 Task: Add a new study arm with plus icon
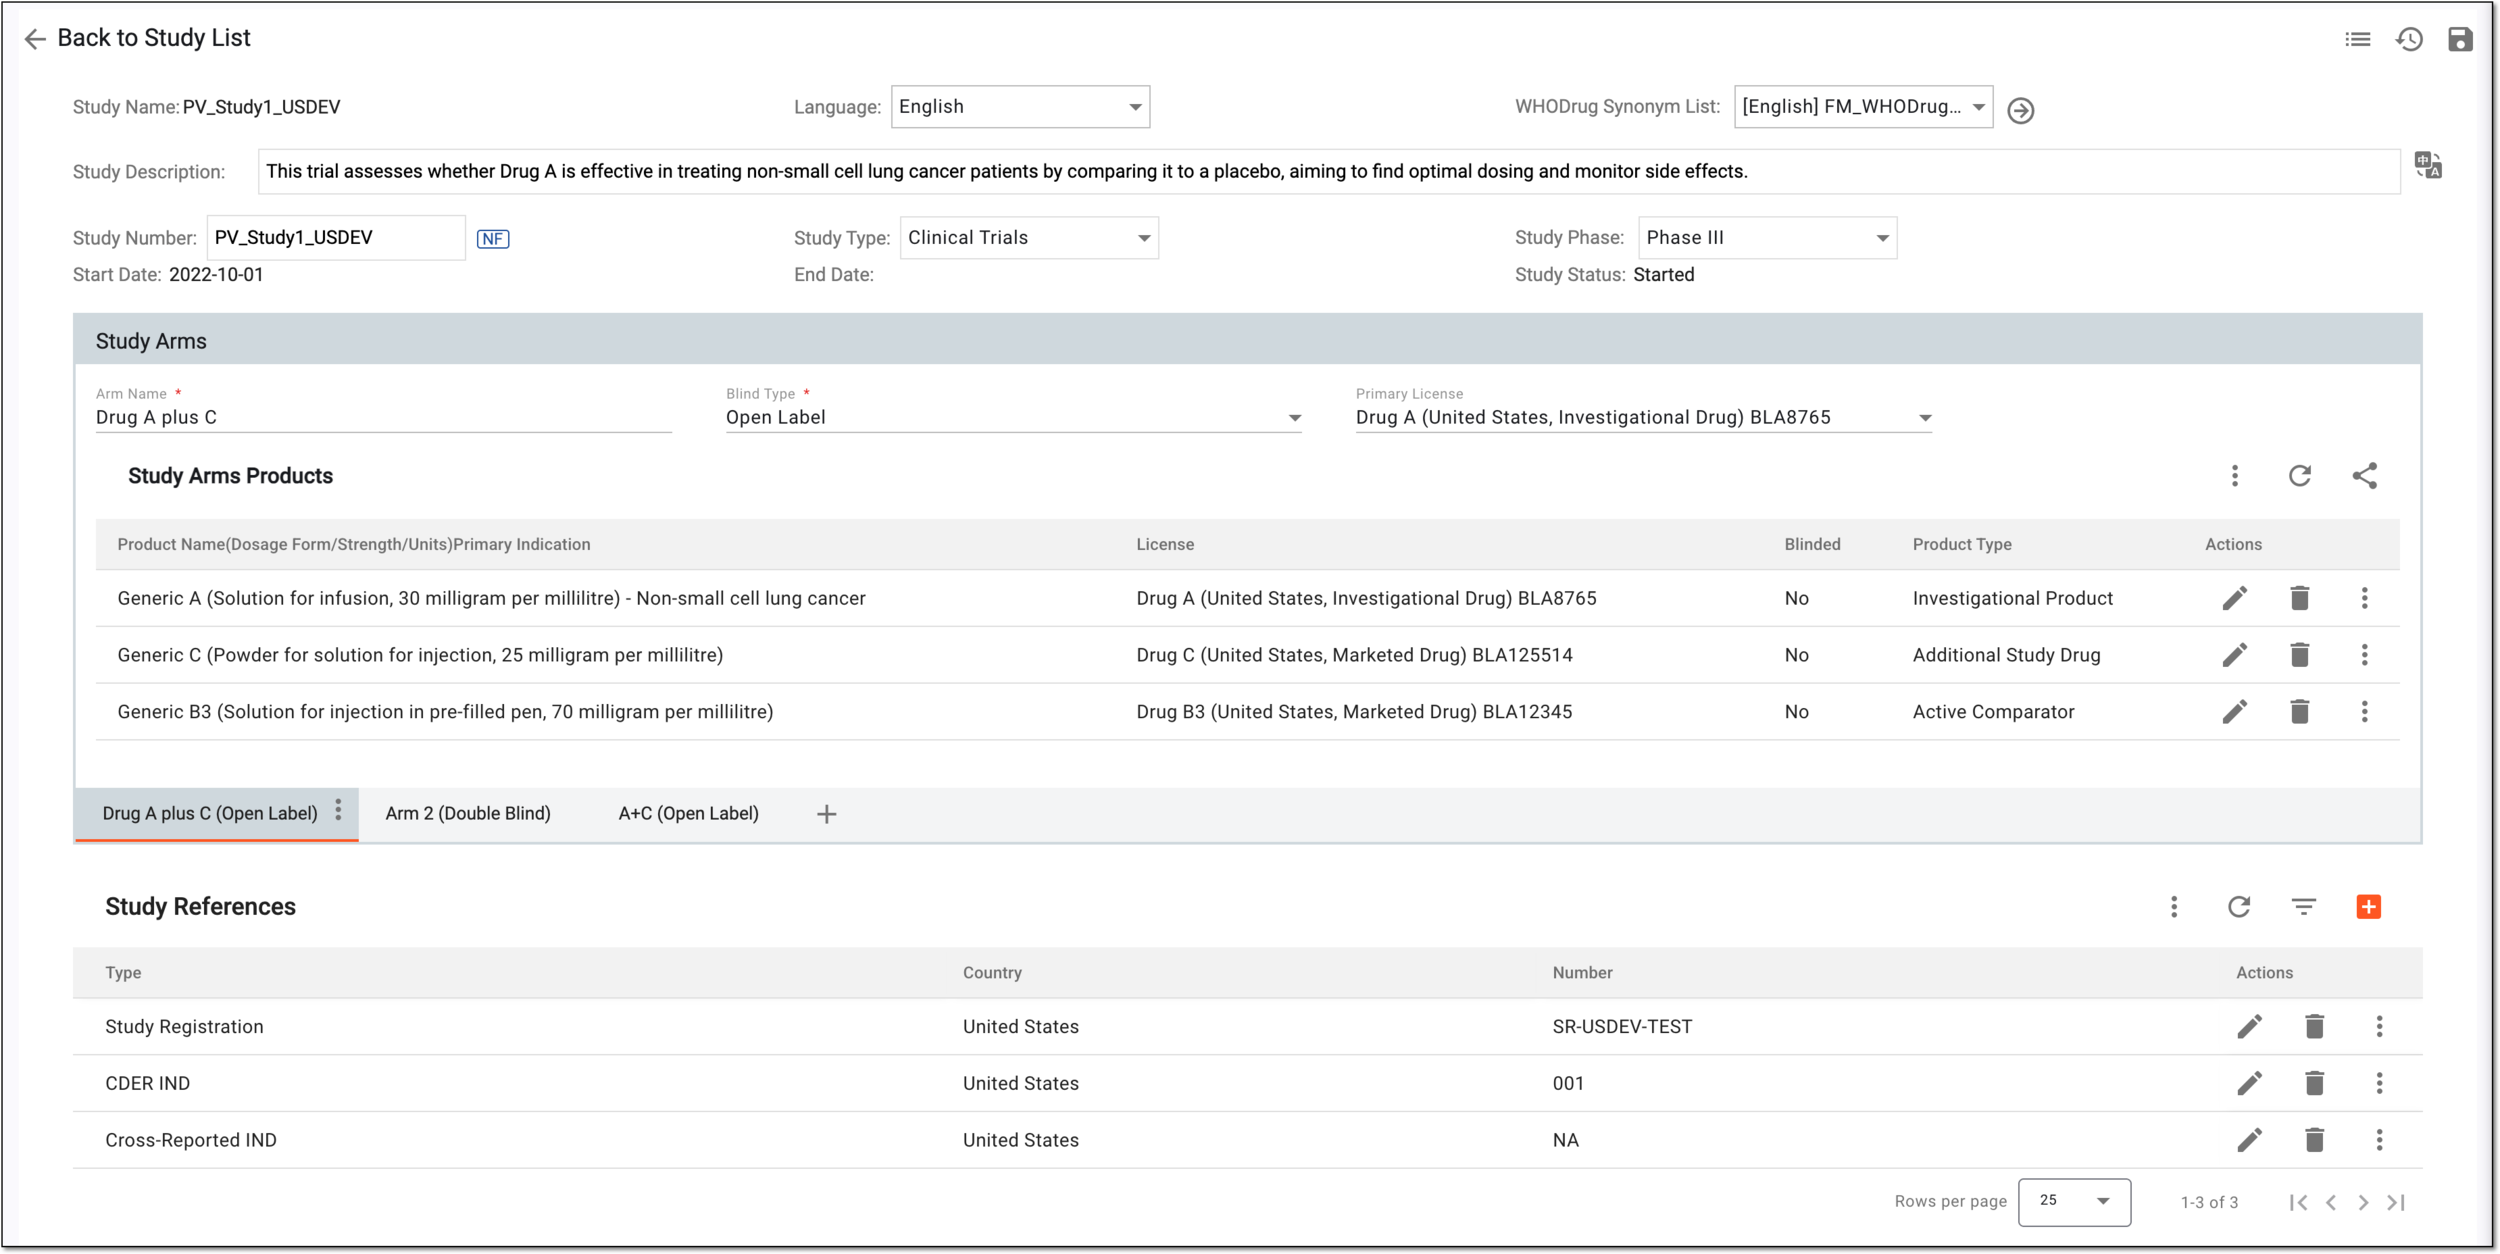(826, 814)
